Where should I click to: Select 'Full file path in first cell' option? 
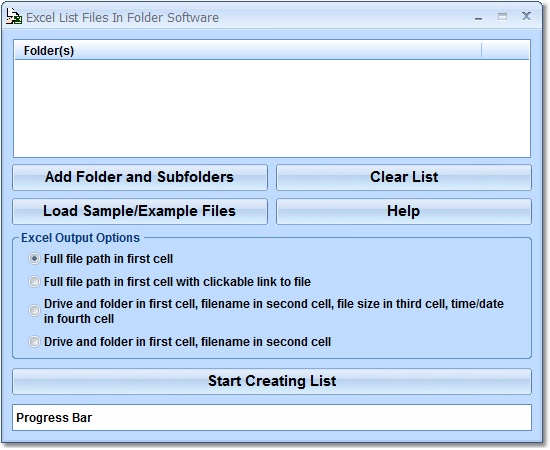point(34,259)
